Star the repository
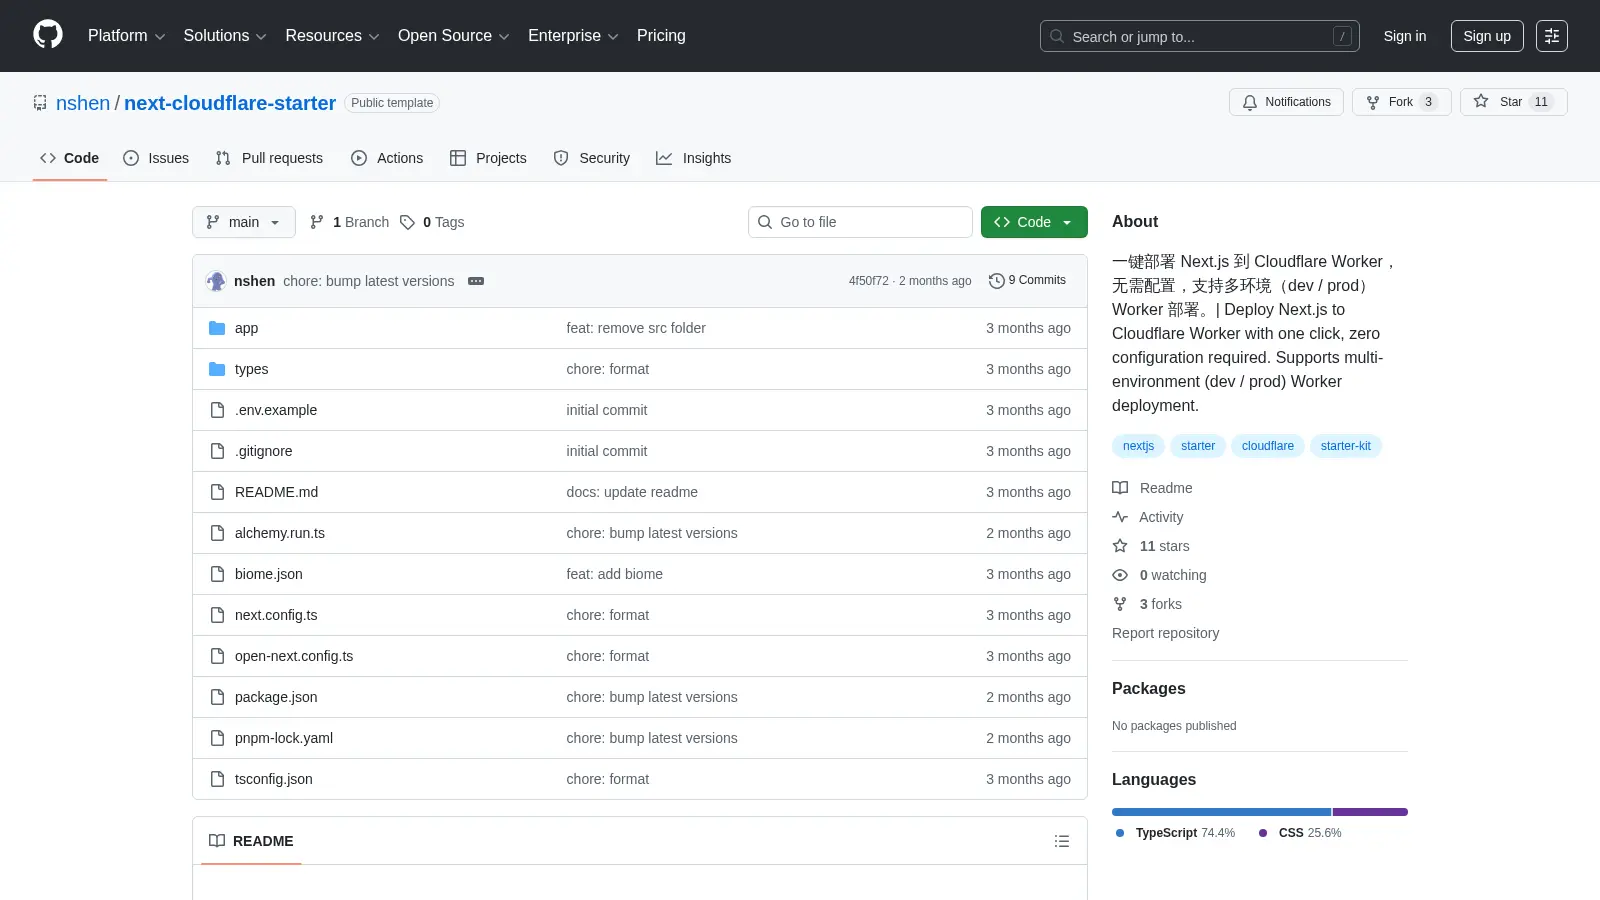The image size is (1600, 900). [x=1513, y=102]
